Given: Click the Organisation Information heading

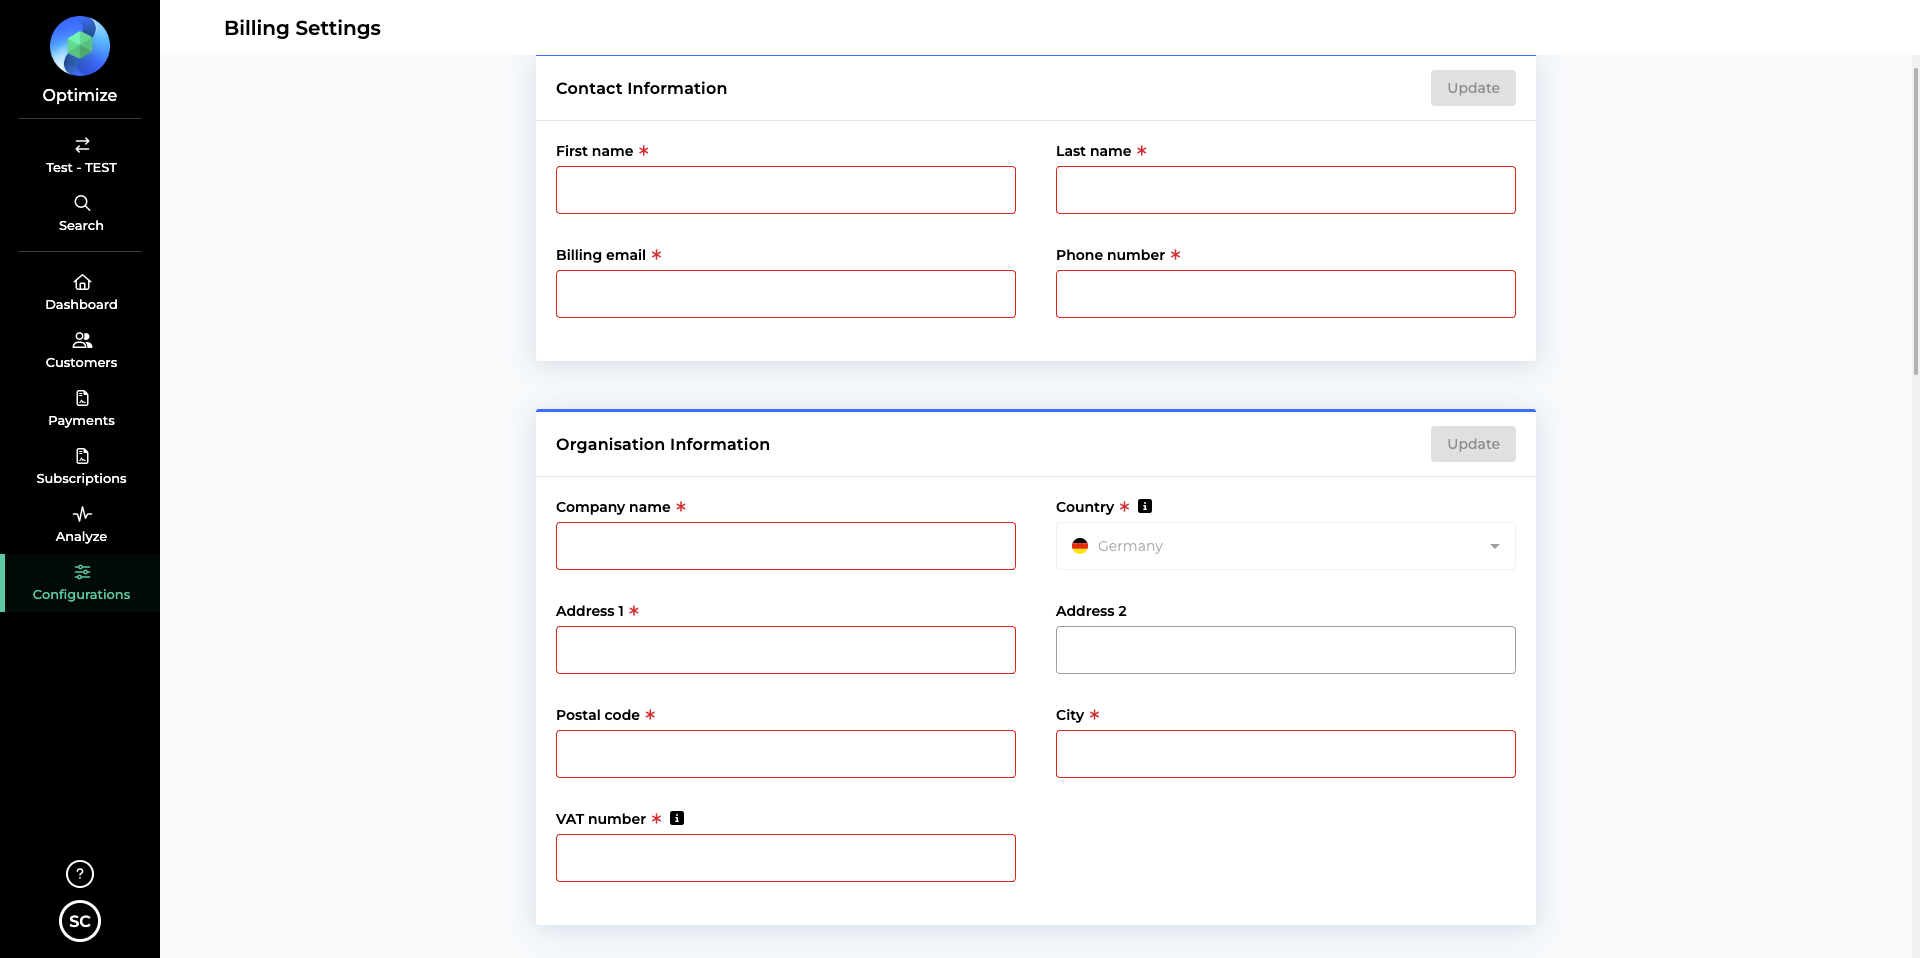Looking at the screenshot, I should (x=663, y=444).
